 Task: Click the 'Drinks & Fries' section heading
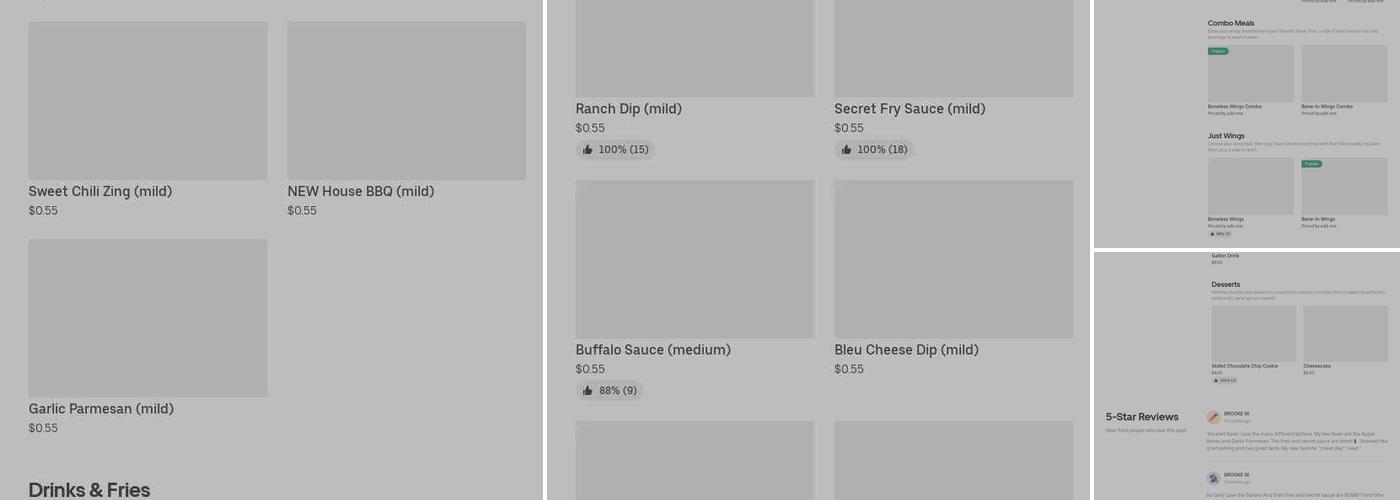pos(89,489)
